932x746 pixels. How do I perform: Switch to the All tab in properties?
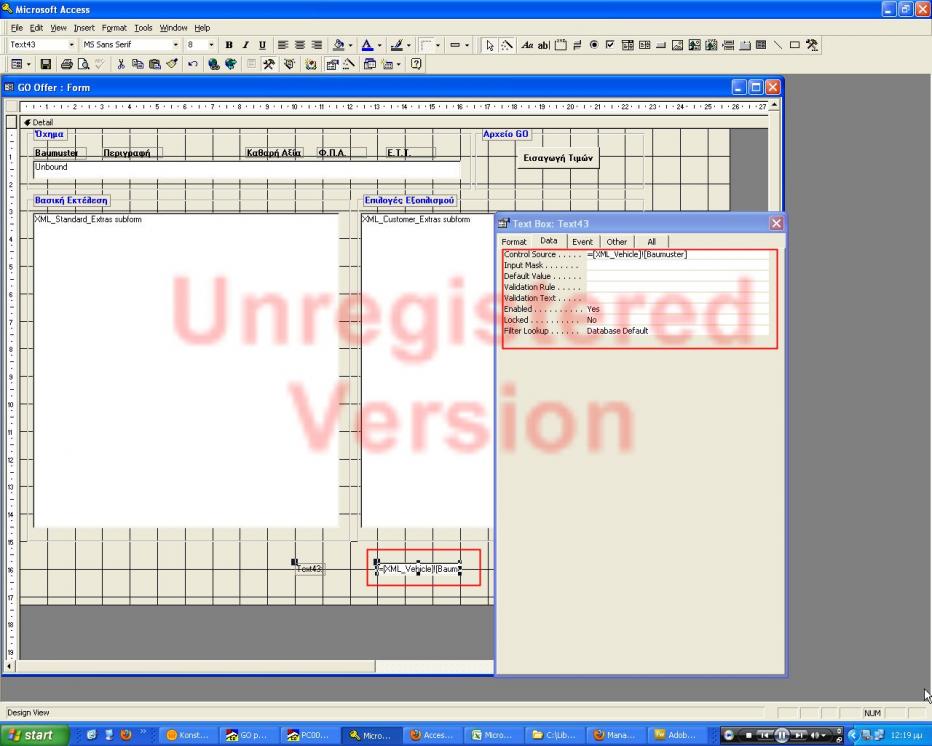[651, 242]
